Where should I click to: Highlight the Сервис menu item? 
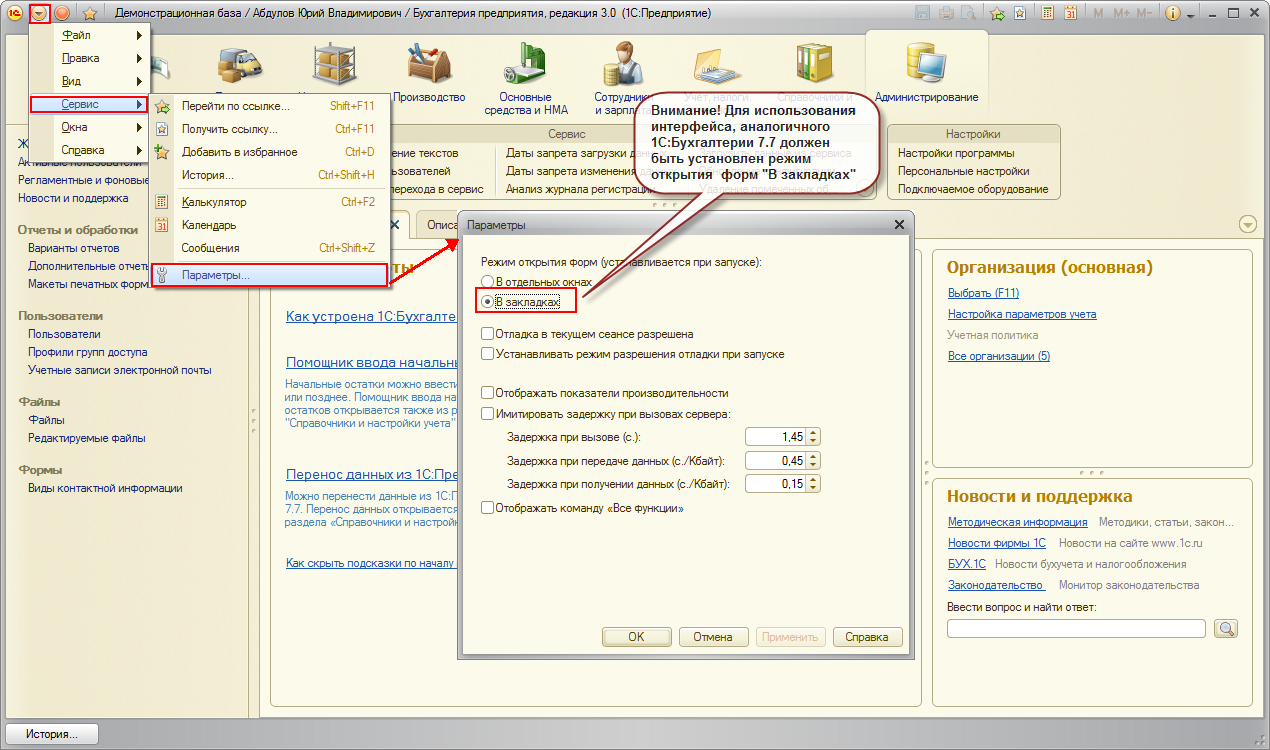click(x=90, y=104)
